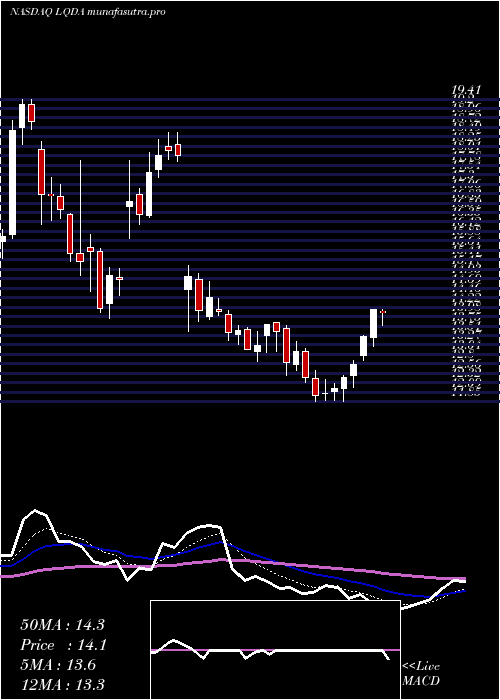Image resolution: width=500 pixels, height=700 pixels.
Task: Click the 12MA : 13.3 value
Action: click(x=62, y=684)
